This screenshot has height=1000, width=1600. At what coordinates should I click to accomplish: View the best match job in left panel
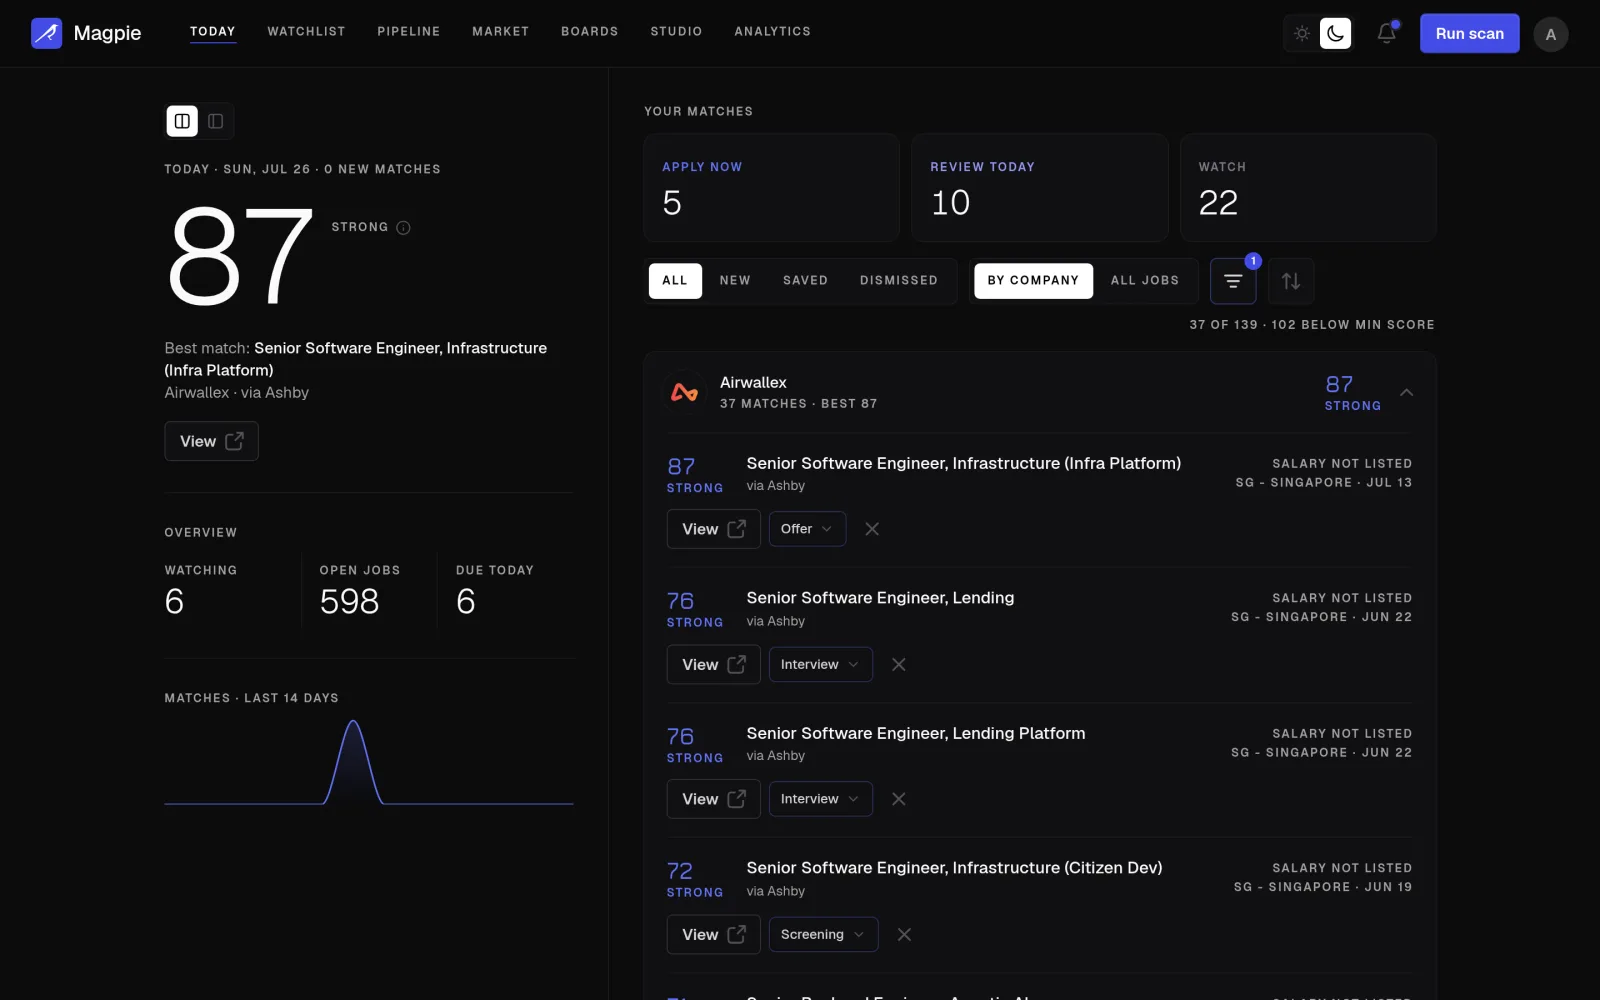point(211,441)
